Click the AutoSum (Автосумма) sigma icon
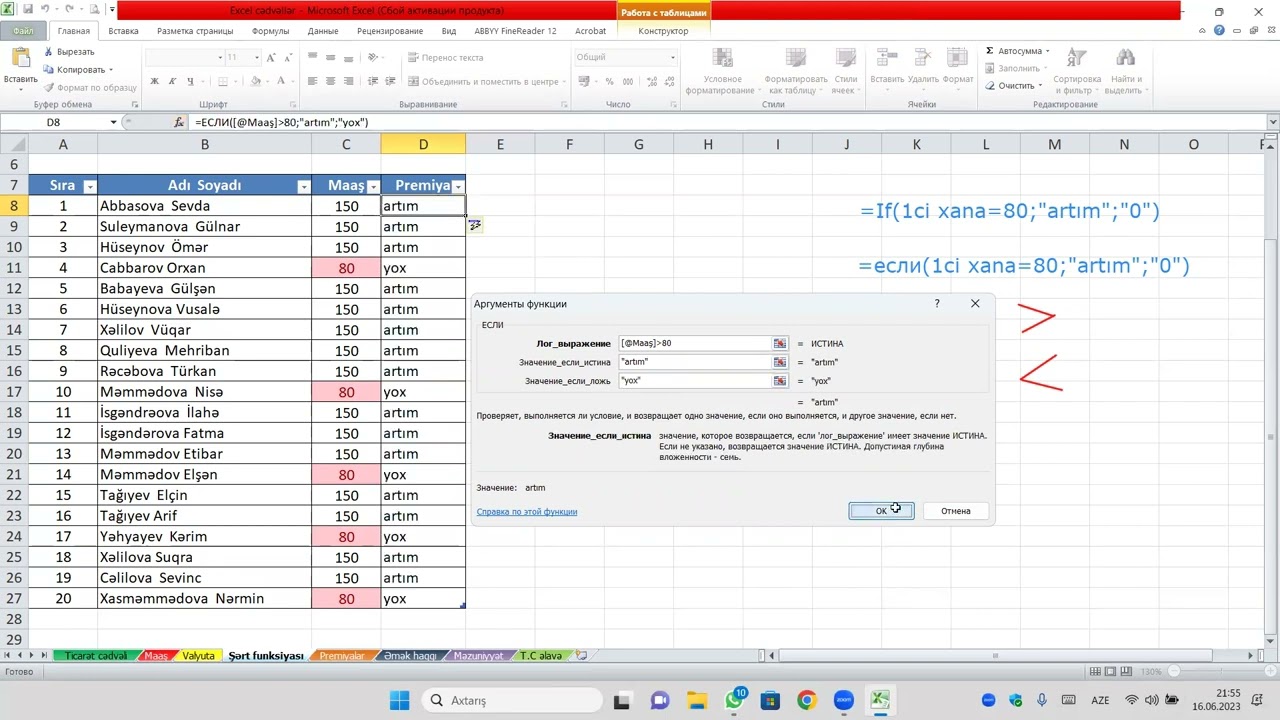The width and height of the screenshot is (1280, 720). point(990,51)
